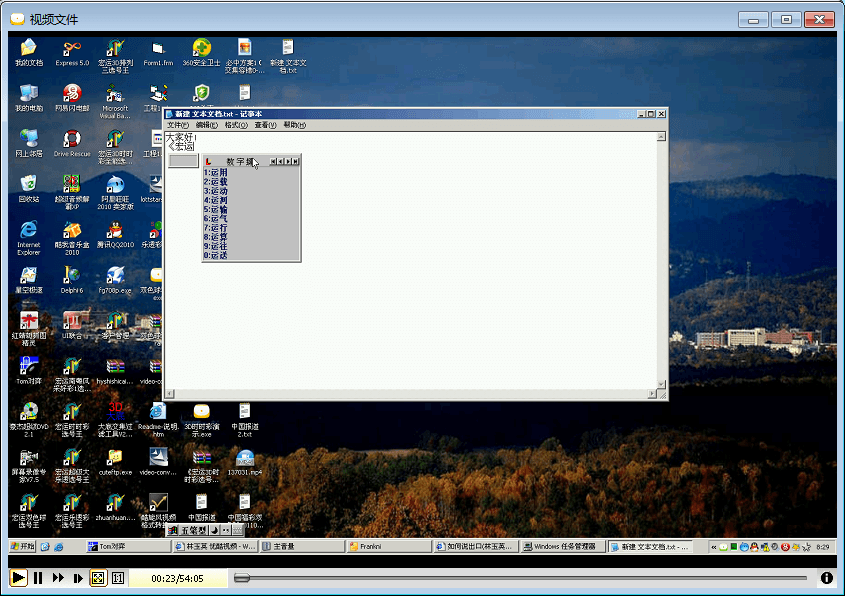Click the 00:23/54:05 time display
845x596 pixels.
(x=177, y=578)
